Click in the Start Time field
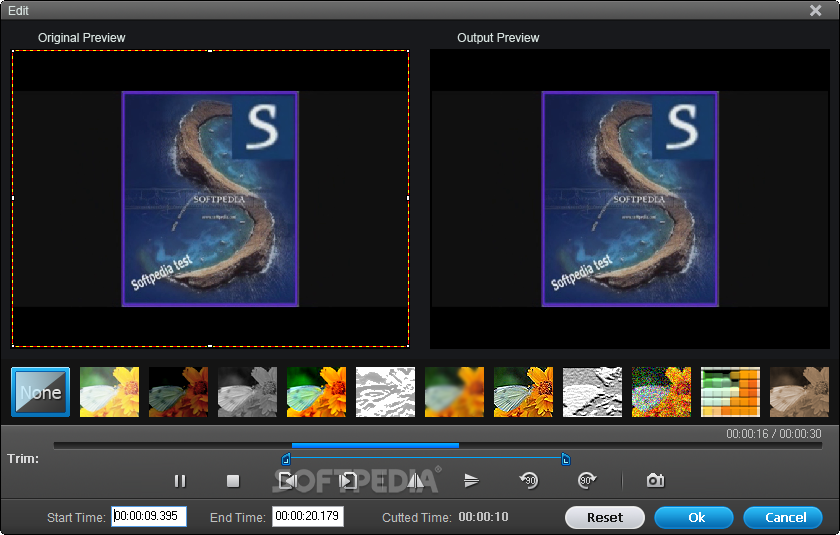The height and width of the screenshot is (535, 840). pyautogui.click(x=149, y=516)
